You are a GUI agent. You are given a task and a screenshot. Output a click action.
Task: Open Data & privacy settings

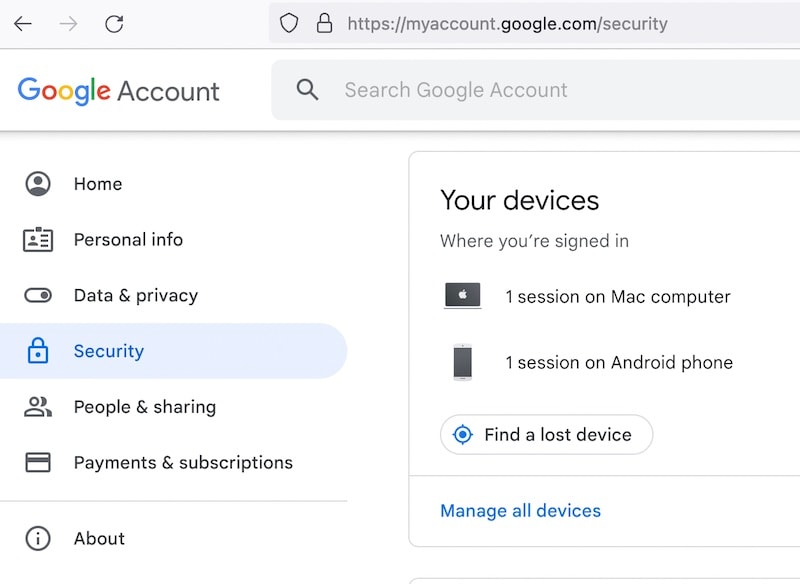(136, 295)
